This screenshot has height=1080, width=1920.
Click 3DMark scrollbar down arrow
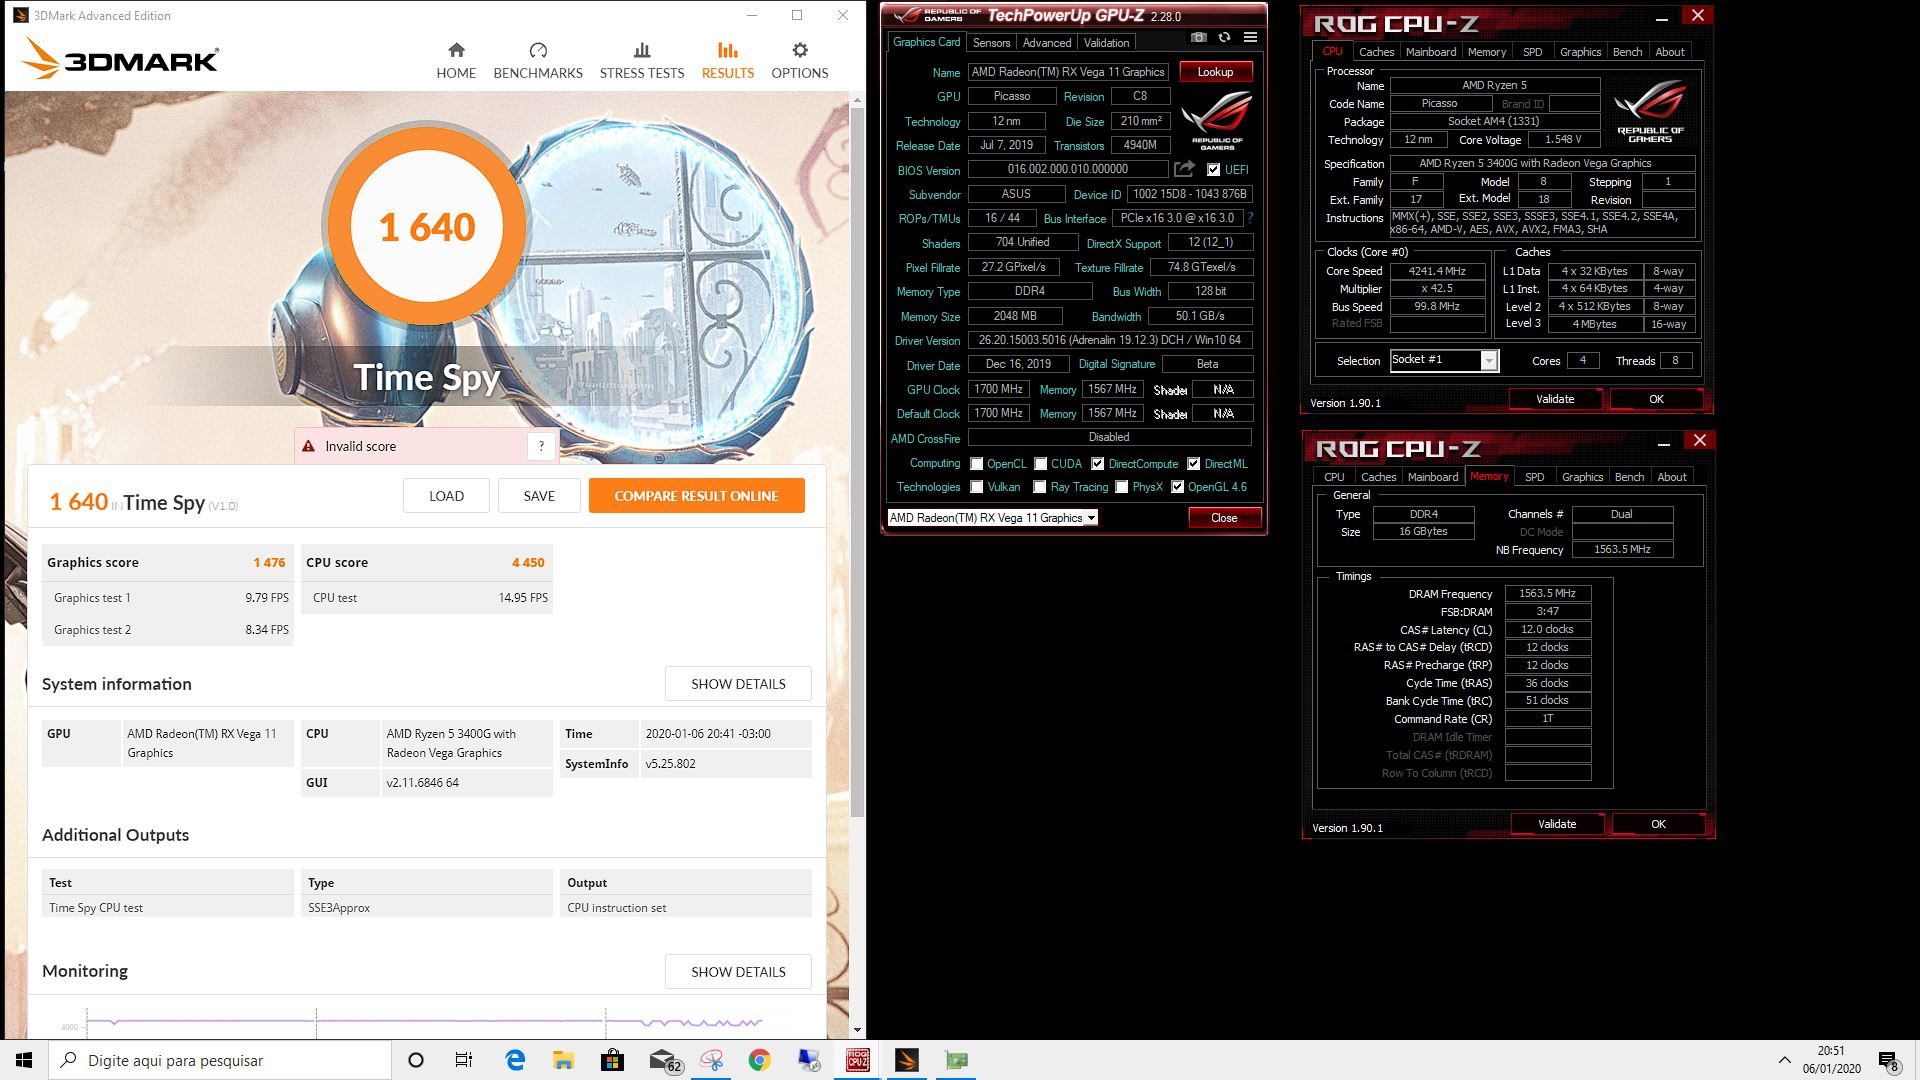[857, 1030]
